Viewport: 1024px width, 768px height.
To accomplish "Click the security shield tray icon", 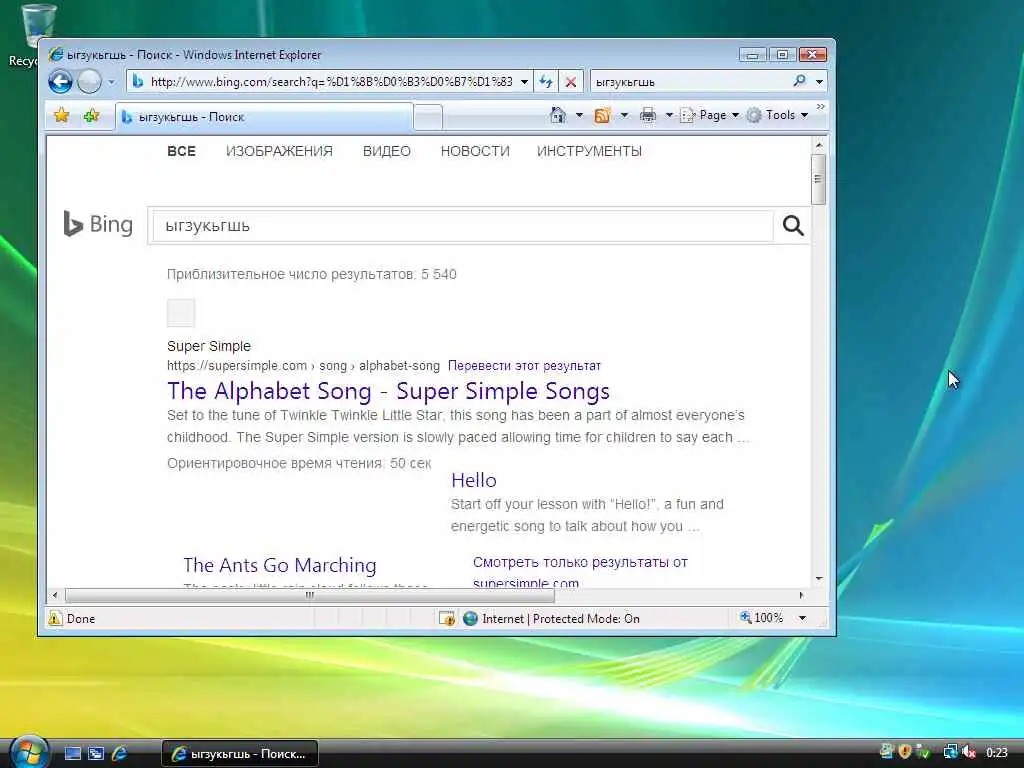I will click(x=904, y=752).
